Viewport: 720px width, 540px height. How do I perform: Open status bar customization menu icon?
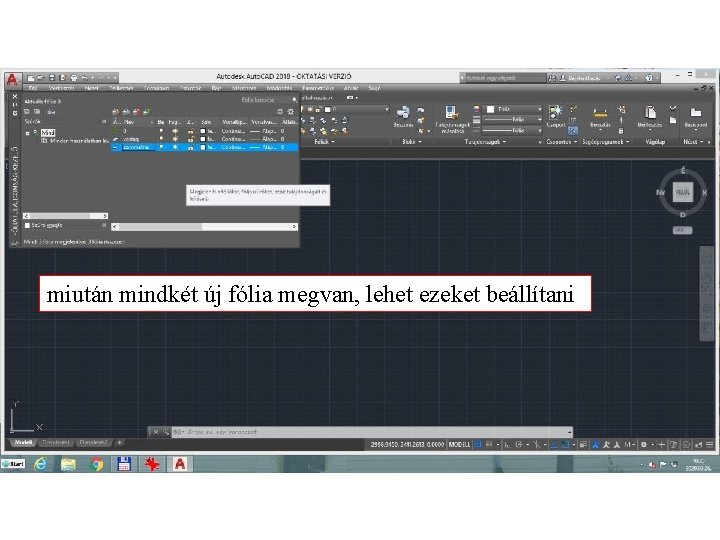709,444
